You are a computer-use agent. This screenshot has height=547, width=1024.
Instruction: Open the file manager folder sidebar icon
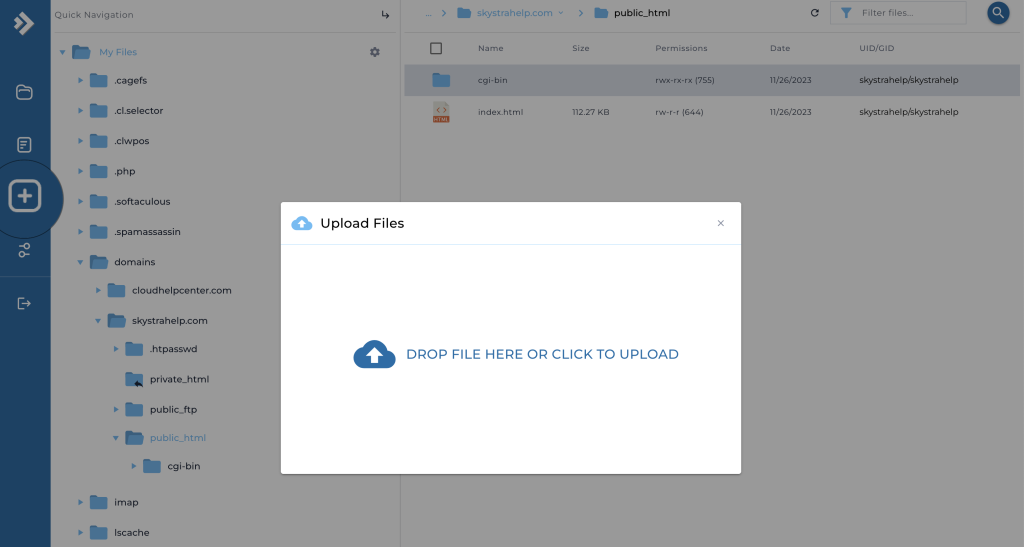(25, 93)
